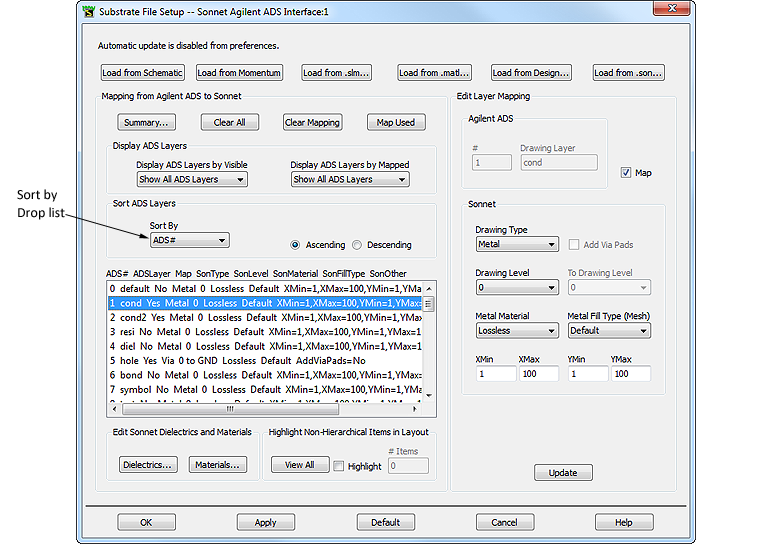Viewport: 778px width, 544px height.
Task: Open the Dielectrics... editor
Action: (148, 465)
